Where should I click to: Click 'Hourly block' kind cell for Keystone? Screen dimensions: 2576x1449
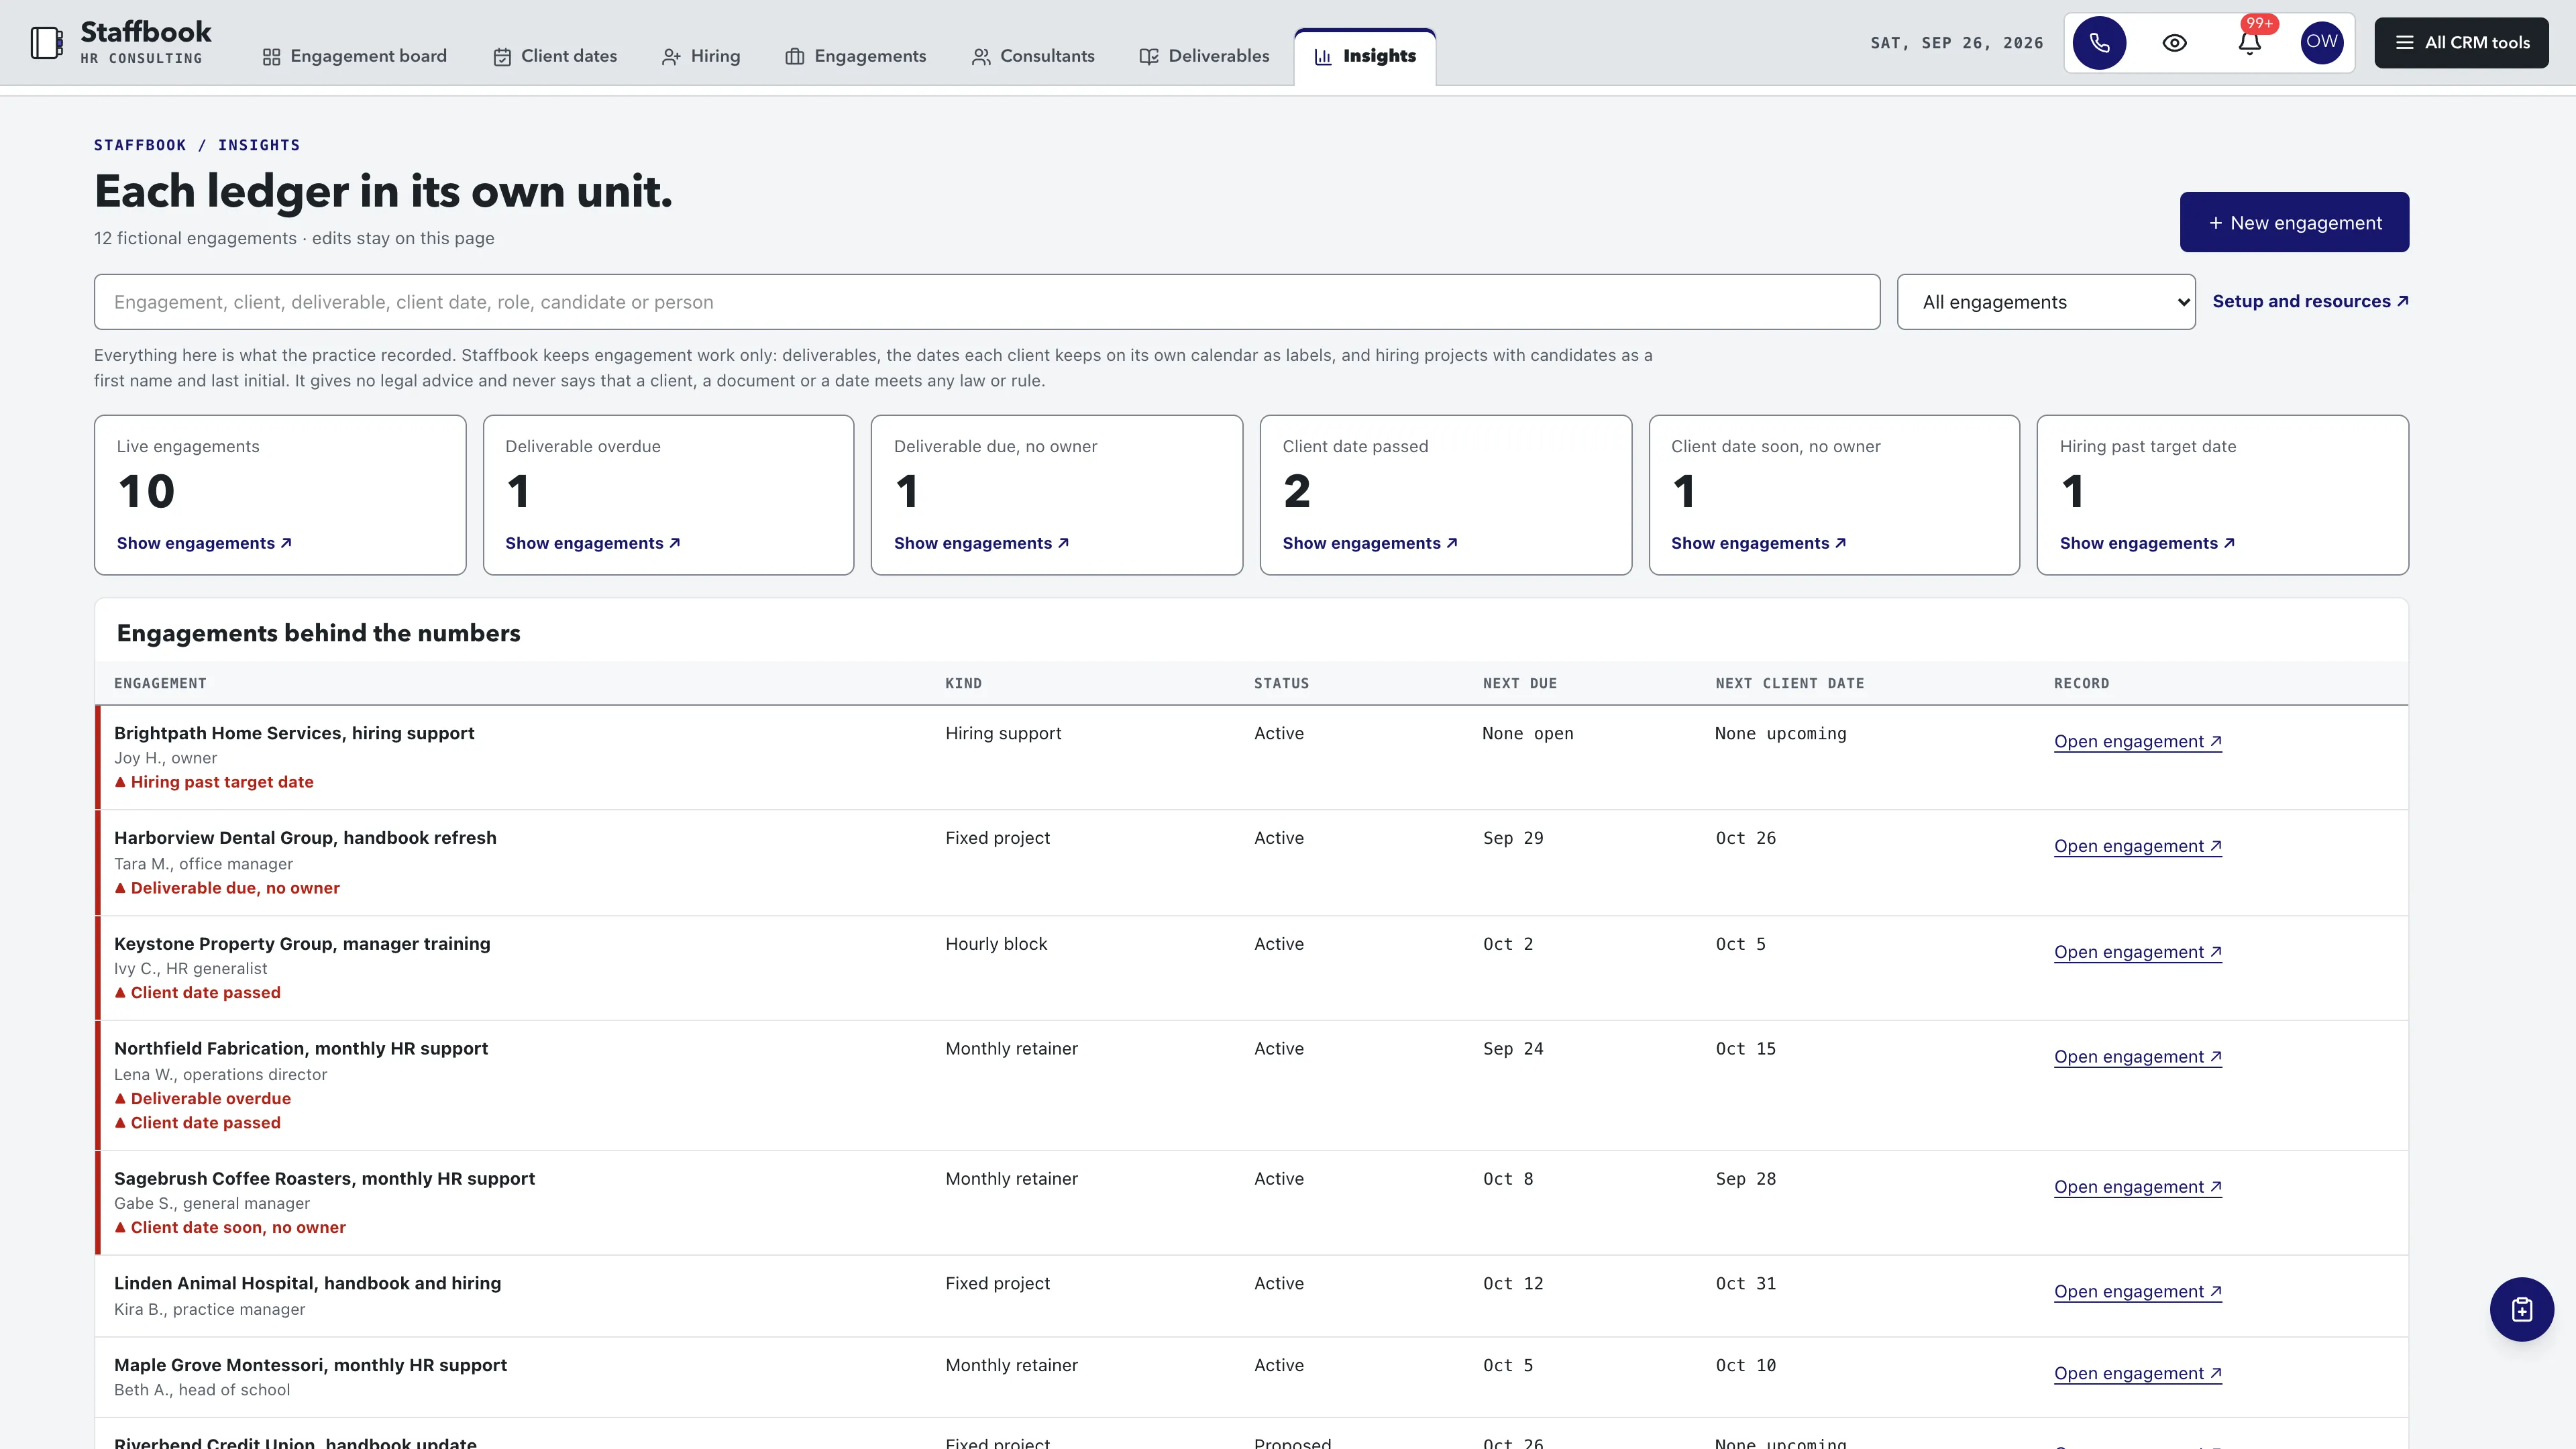[996, 944]
